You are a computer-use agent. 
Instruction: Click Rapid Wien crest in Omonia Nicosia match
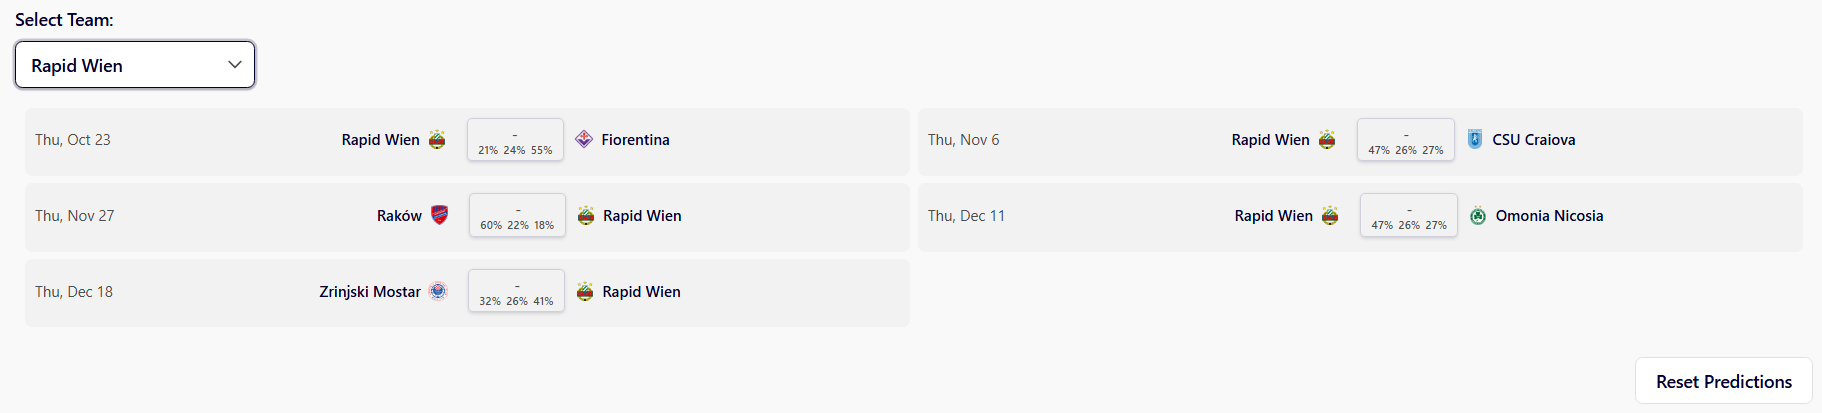pyautogui.click(x=1330, y=215)
